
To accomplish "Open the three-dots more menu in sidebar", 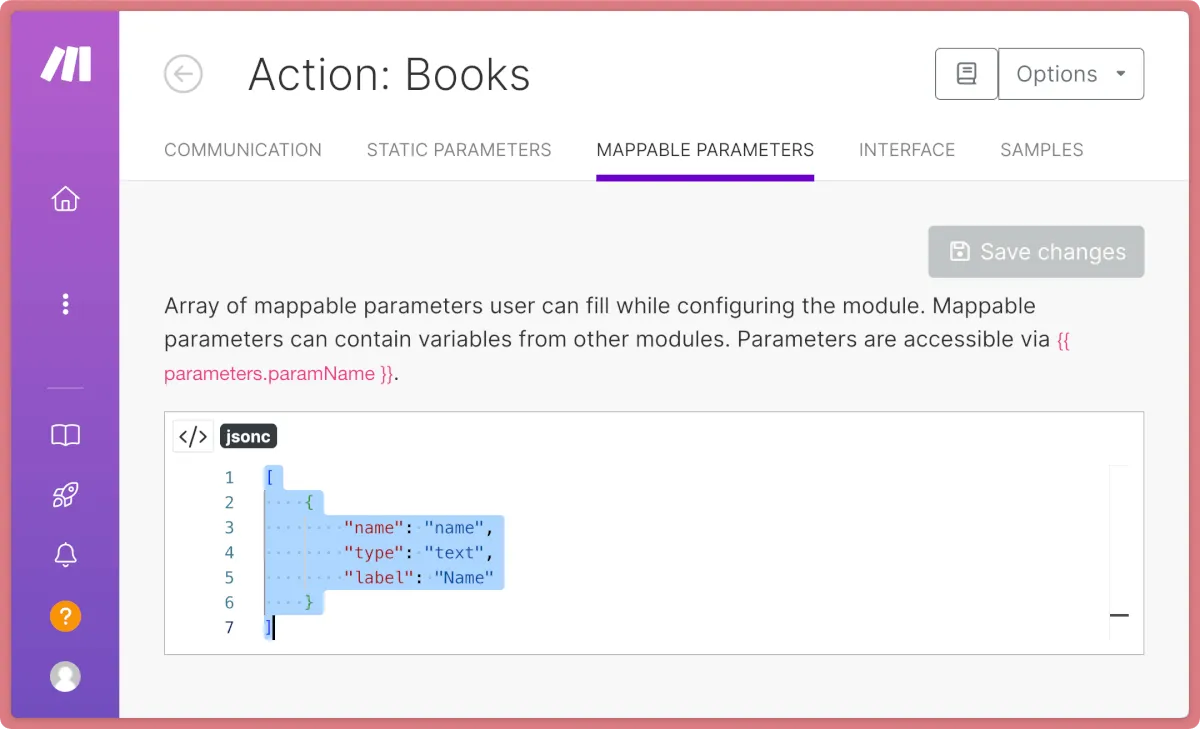I will [65, 304].
